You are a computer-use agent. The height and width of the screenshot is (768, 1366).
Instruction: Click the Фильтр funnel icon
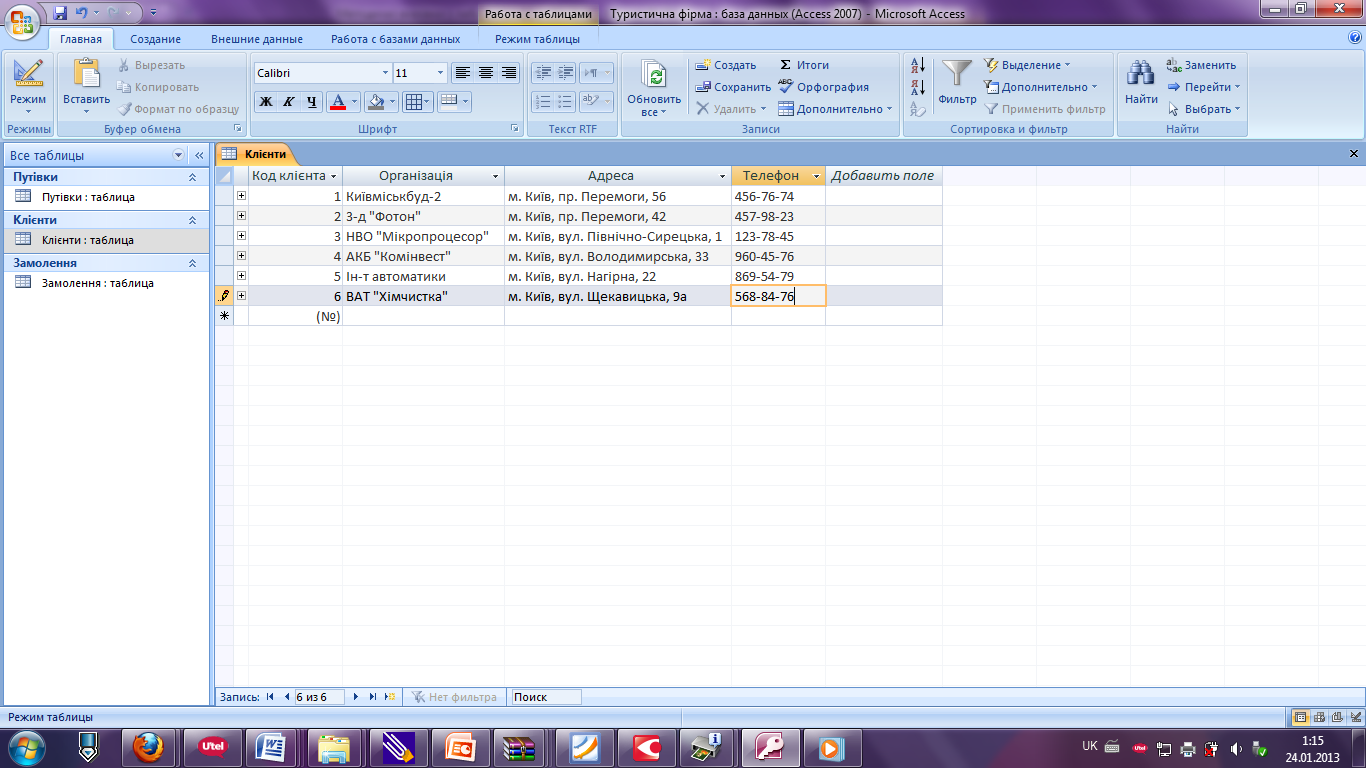pos(957,74)
